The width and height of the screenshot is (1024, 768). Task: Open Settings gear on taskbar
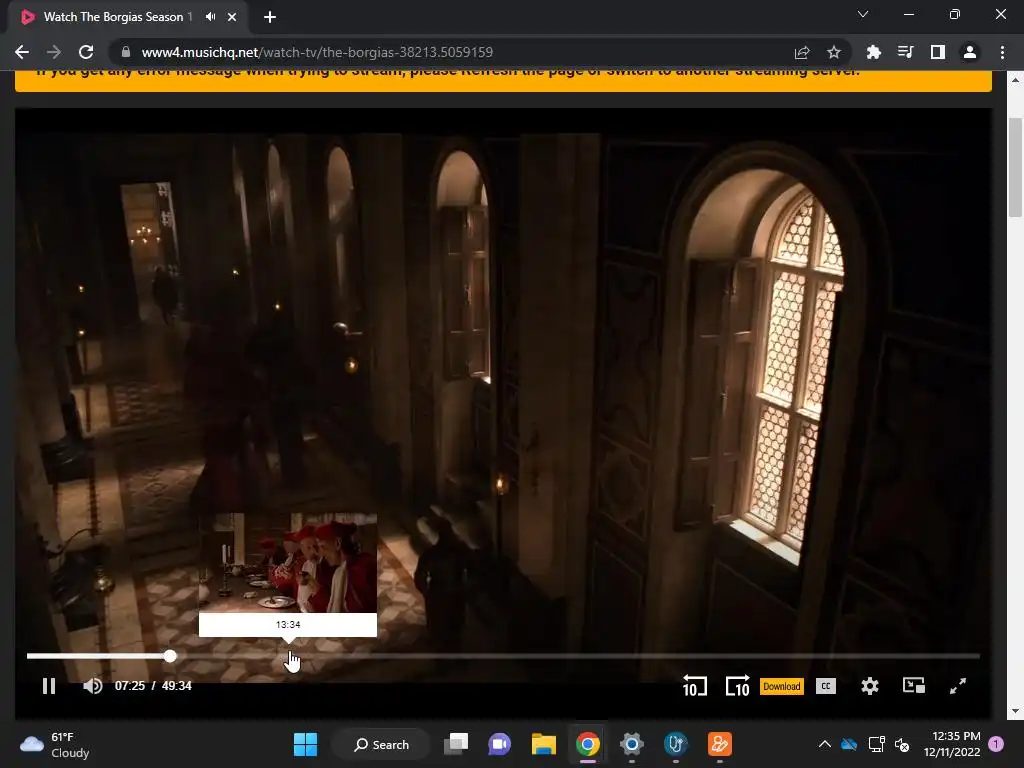(x=632, y=744)
